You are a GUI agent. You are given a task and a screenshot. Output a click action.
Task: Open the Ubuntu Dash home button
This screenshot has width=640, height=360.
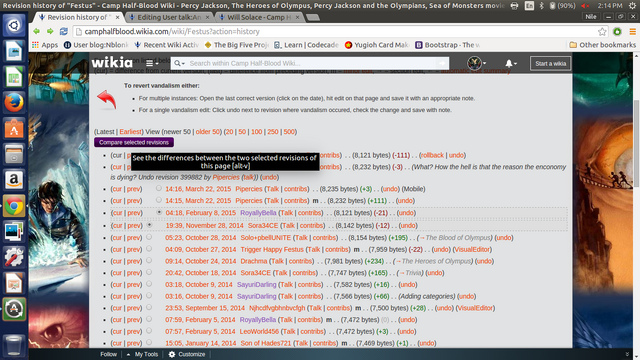[14, 25]
